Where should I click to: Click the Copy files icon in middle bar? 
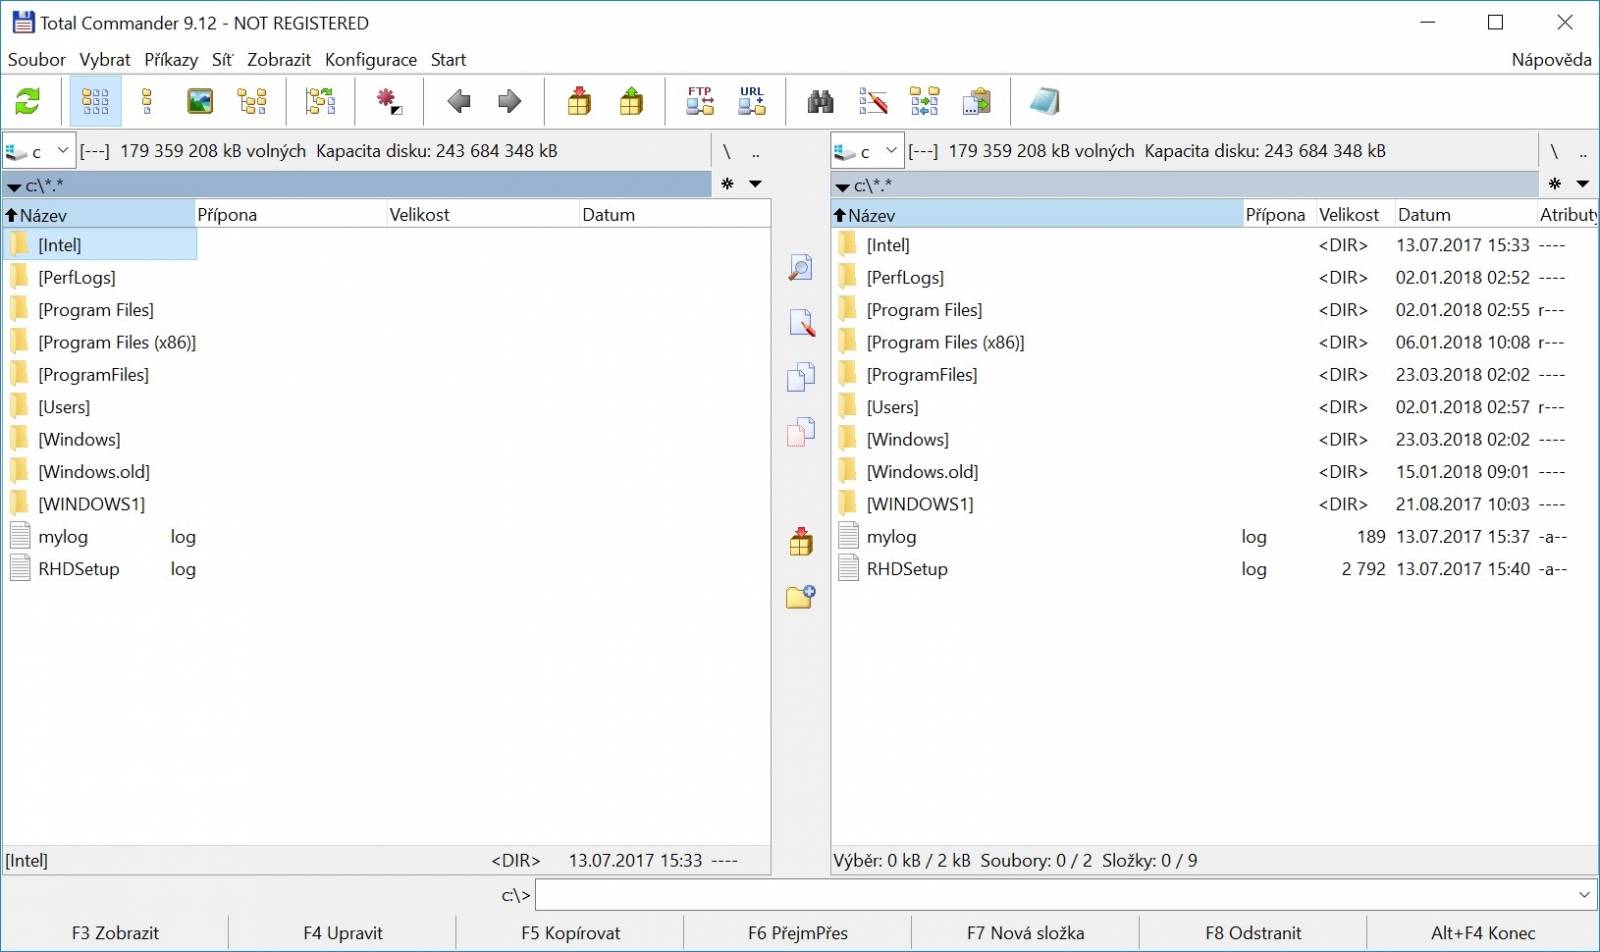point(801,377)
